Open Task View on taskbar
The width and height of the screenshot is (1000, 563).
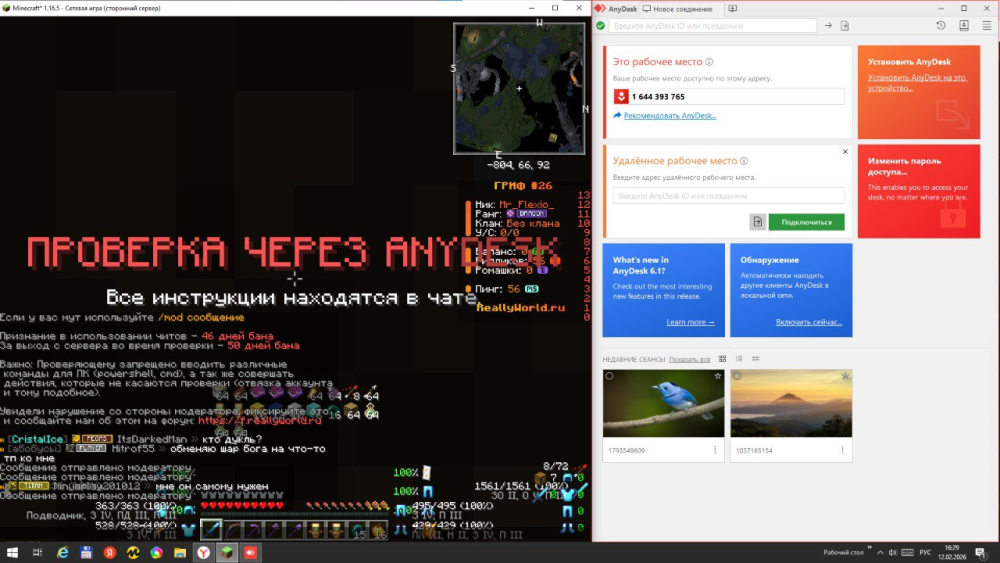click(x=37, y=552)
